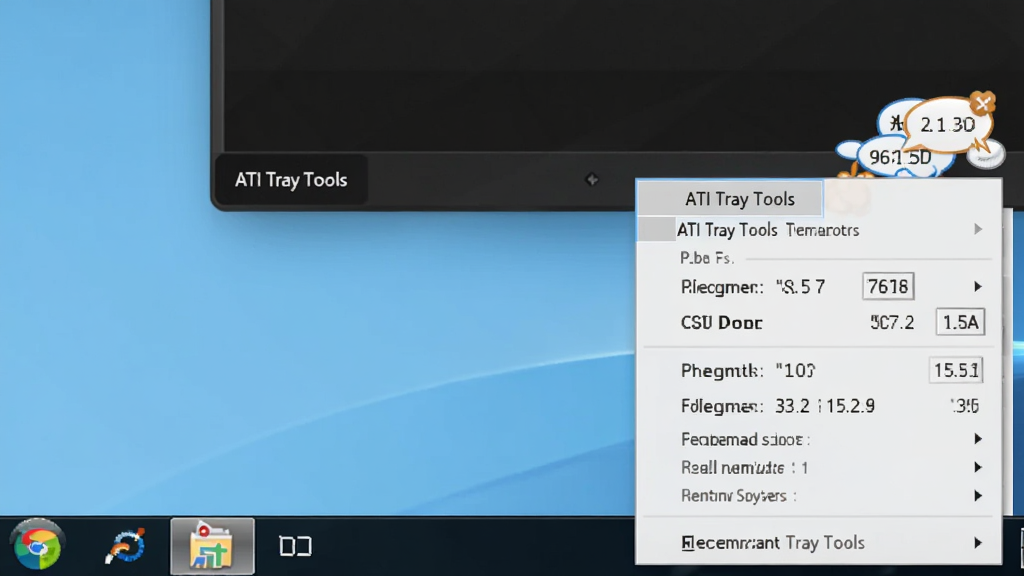The height and width of the screenshot is (576, 1024).
Task: Click the ATI Tray Tools window title label
Action: (x=291, y=180)
